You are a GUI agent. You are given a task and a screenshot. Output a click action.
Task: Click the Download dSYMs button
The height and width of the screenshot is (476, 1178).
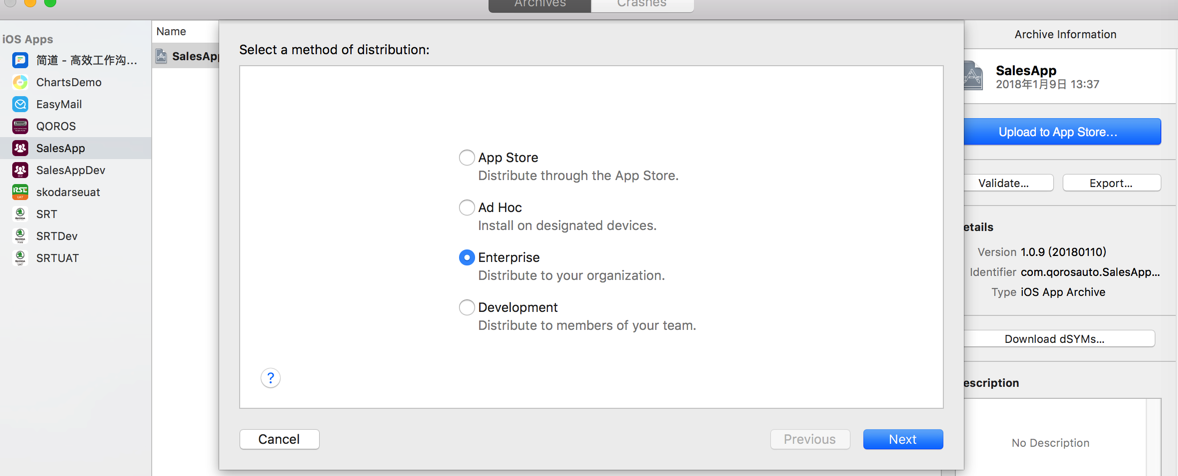(1054, 339)
